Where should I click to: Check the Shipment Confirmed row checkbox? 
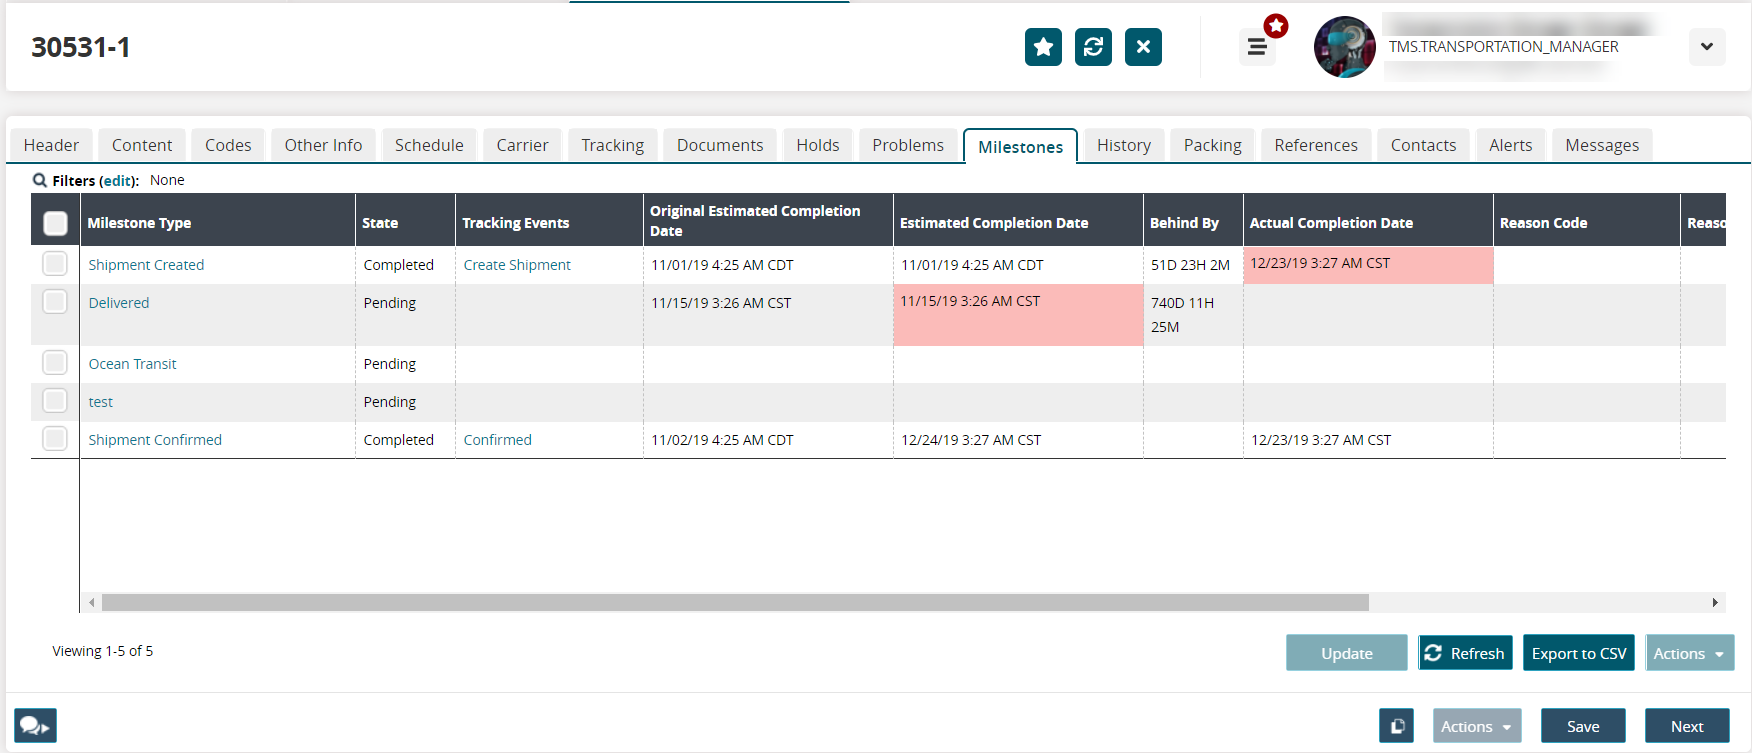(x=55, y=439)
